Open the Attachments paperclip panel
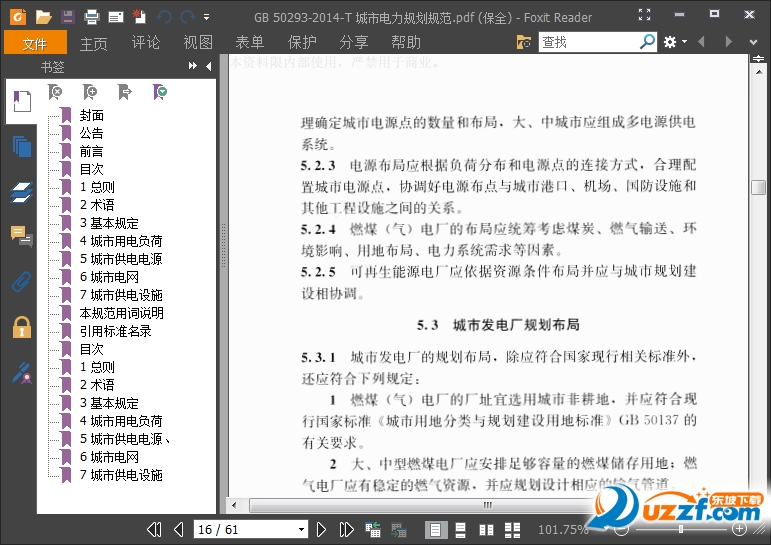The image size is (771, 545). click(x=22, y=281)
